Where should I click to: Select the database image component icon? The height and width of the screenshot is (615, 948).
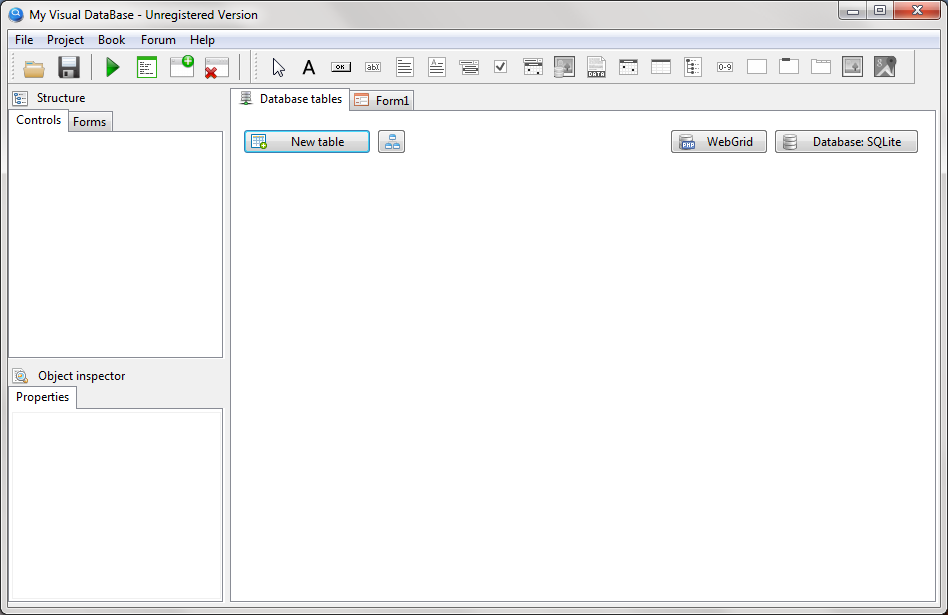(564, 67)
